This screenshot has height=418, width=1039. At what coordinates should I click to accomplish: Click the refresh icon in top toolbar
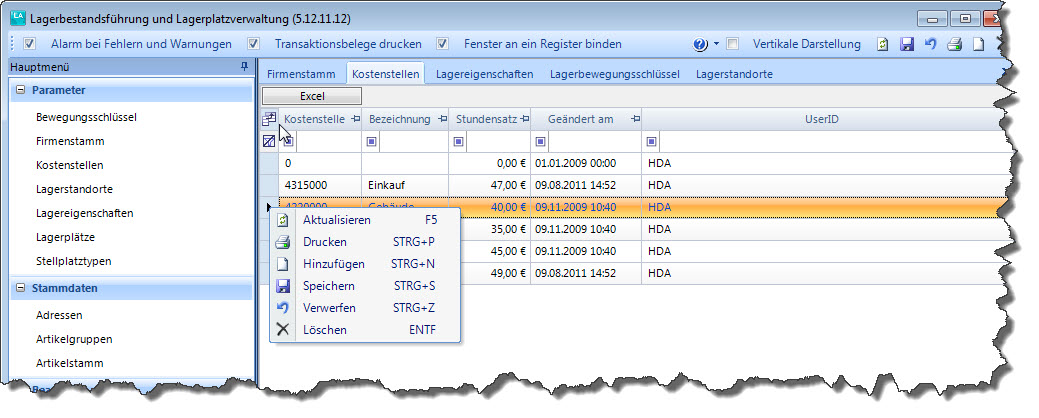(x=883, y=44)
